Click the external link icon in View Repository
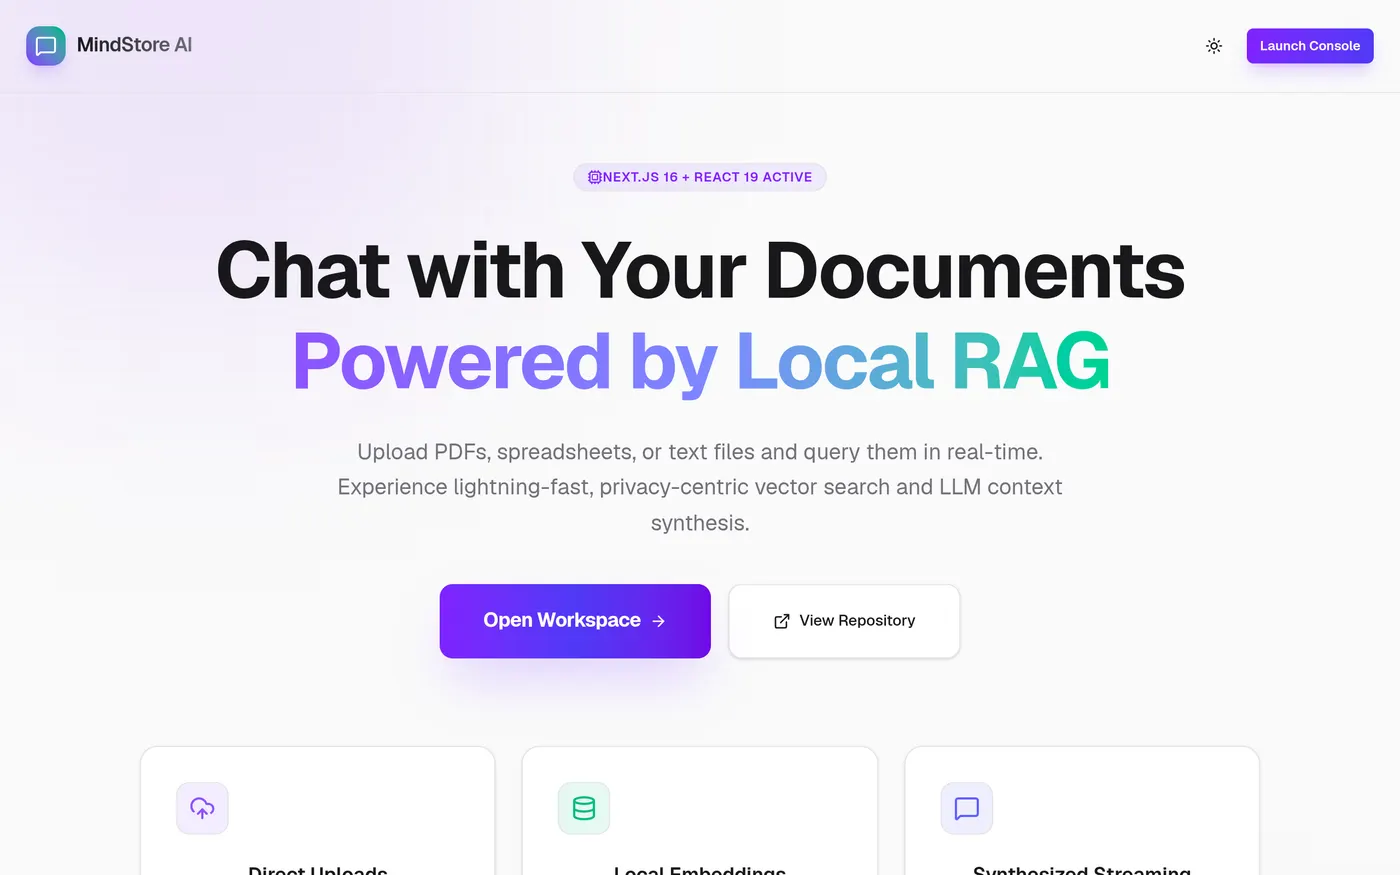 click(782, 621)
